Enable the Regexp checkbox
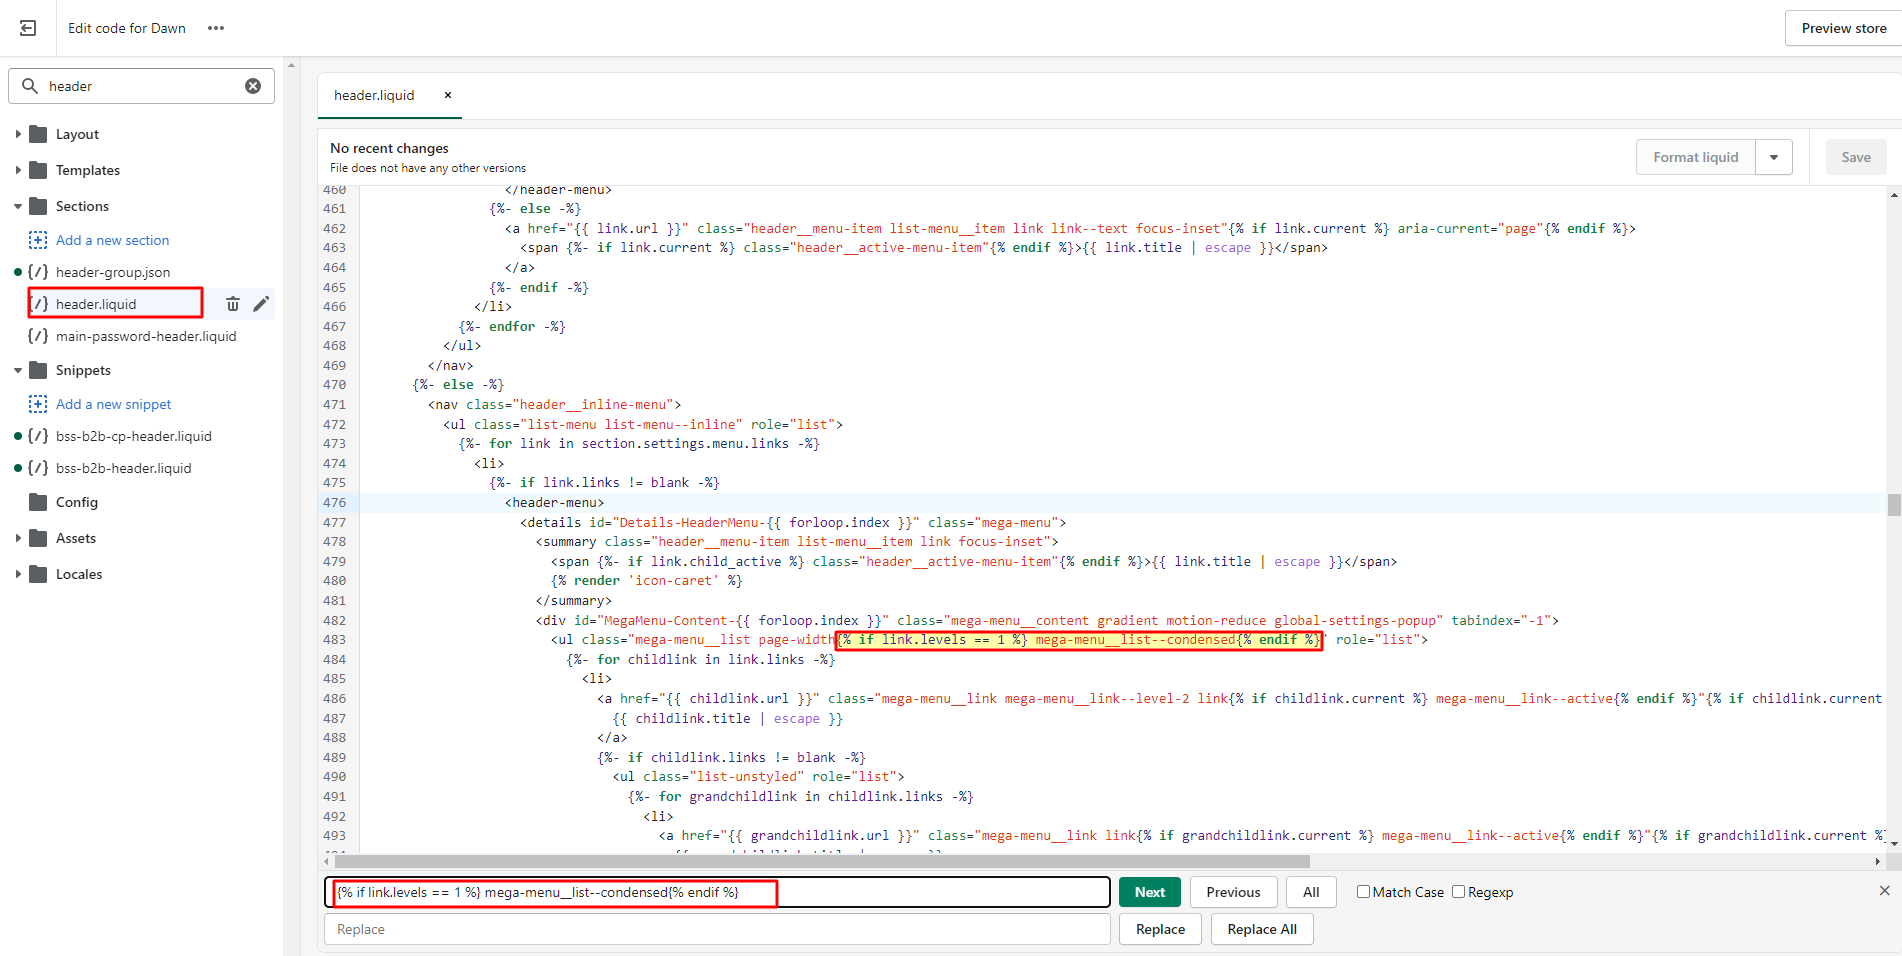The height and width of the screenshot is (956, 1902). tap(1458, 892)
